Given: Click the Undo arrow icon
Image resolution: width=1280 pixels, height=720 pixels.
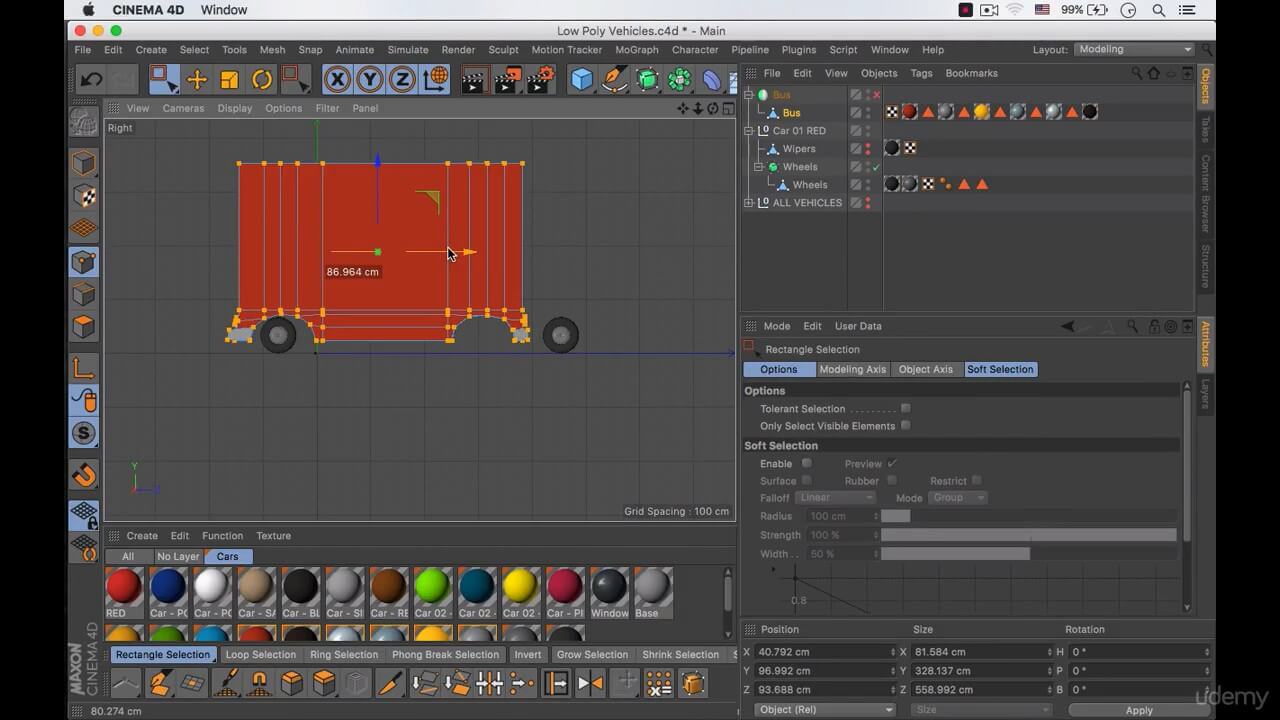Looking at the screenshot, I should [x=91, y=80].
